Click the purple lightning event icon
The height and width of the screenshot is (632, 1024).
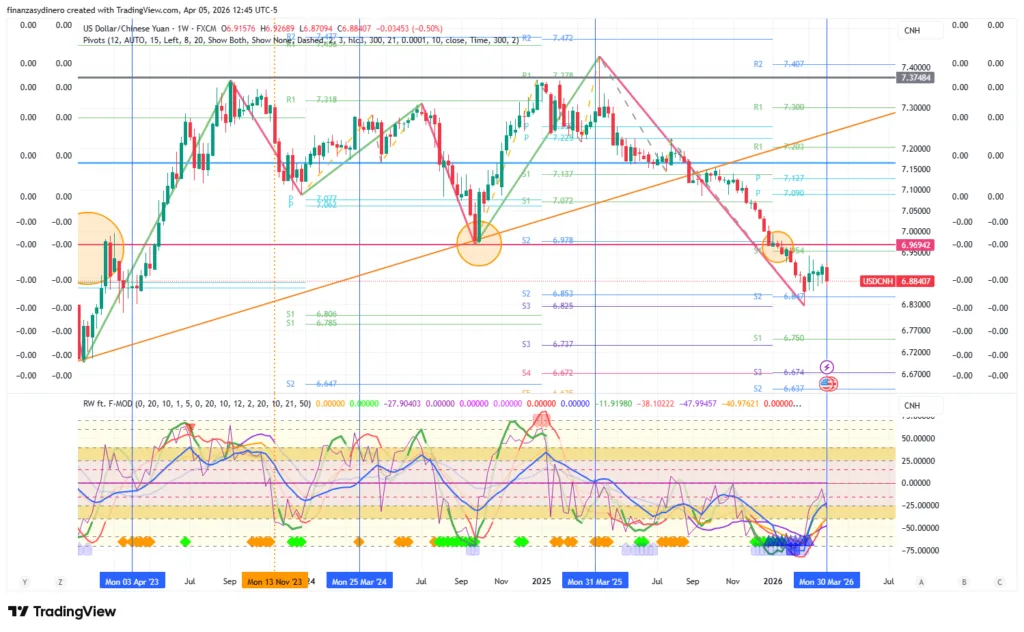828,368
